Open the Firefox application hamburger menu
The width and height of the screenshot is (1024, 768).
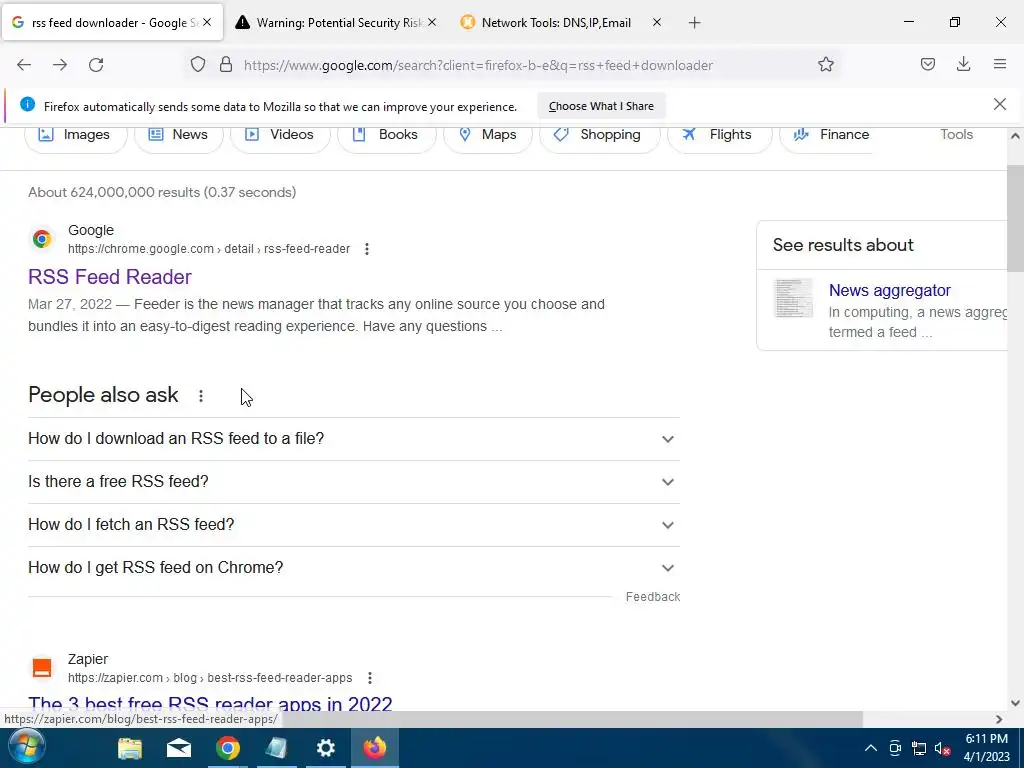[x=1000, y=65]
